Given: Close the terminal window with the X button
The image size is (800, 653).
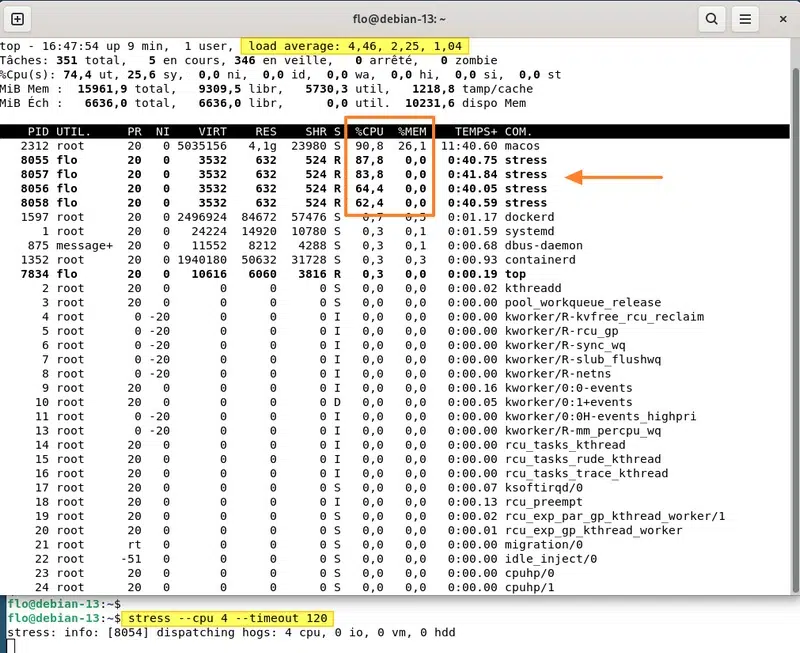Looking at the screenshot, I should (781, 19).
